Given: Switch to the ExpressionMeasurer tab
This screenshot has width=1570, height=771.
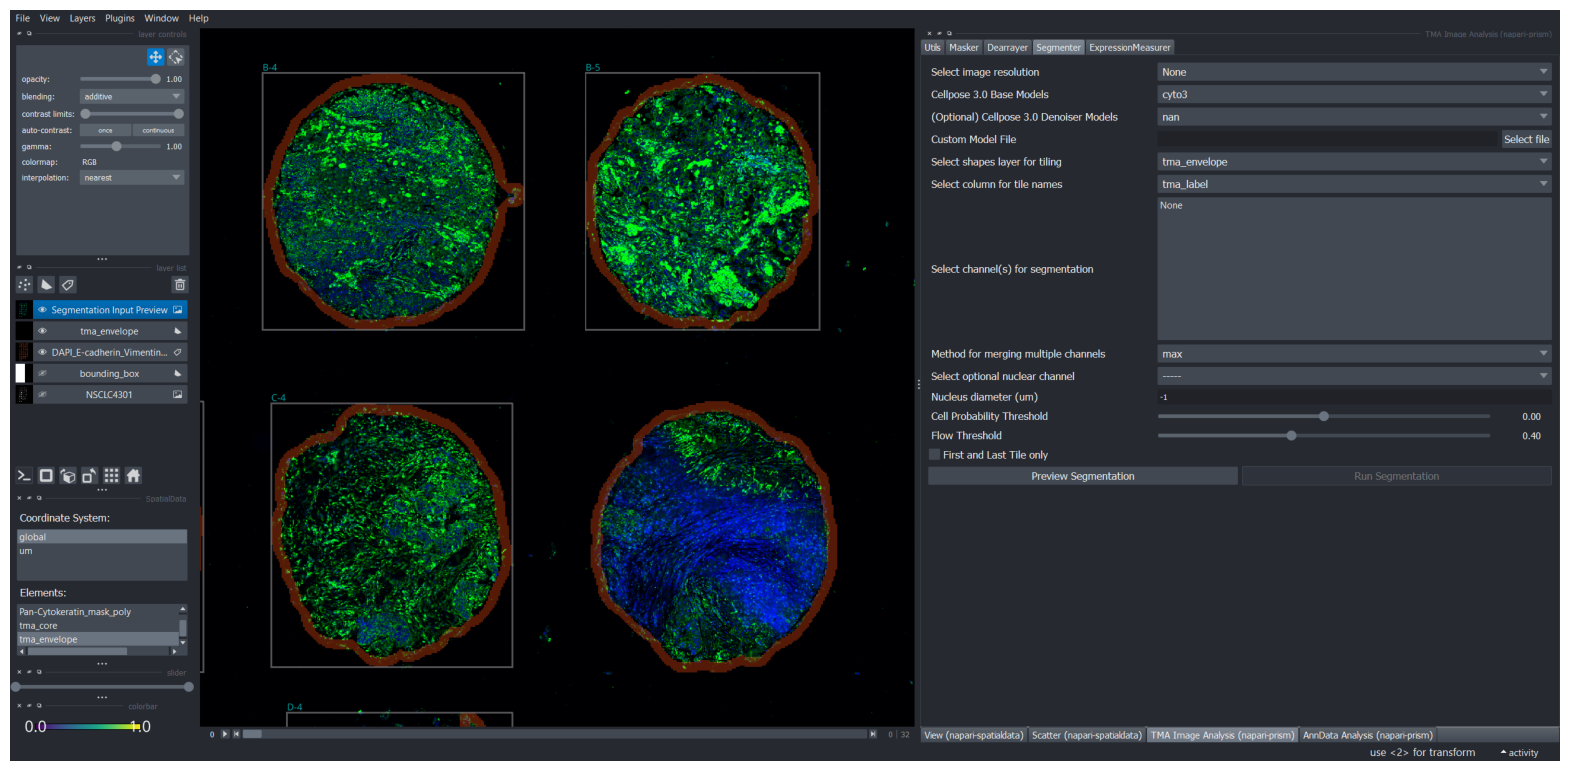Looking at the screenshot, I should [1129, 47].
